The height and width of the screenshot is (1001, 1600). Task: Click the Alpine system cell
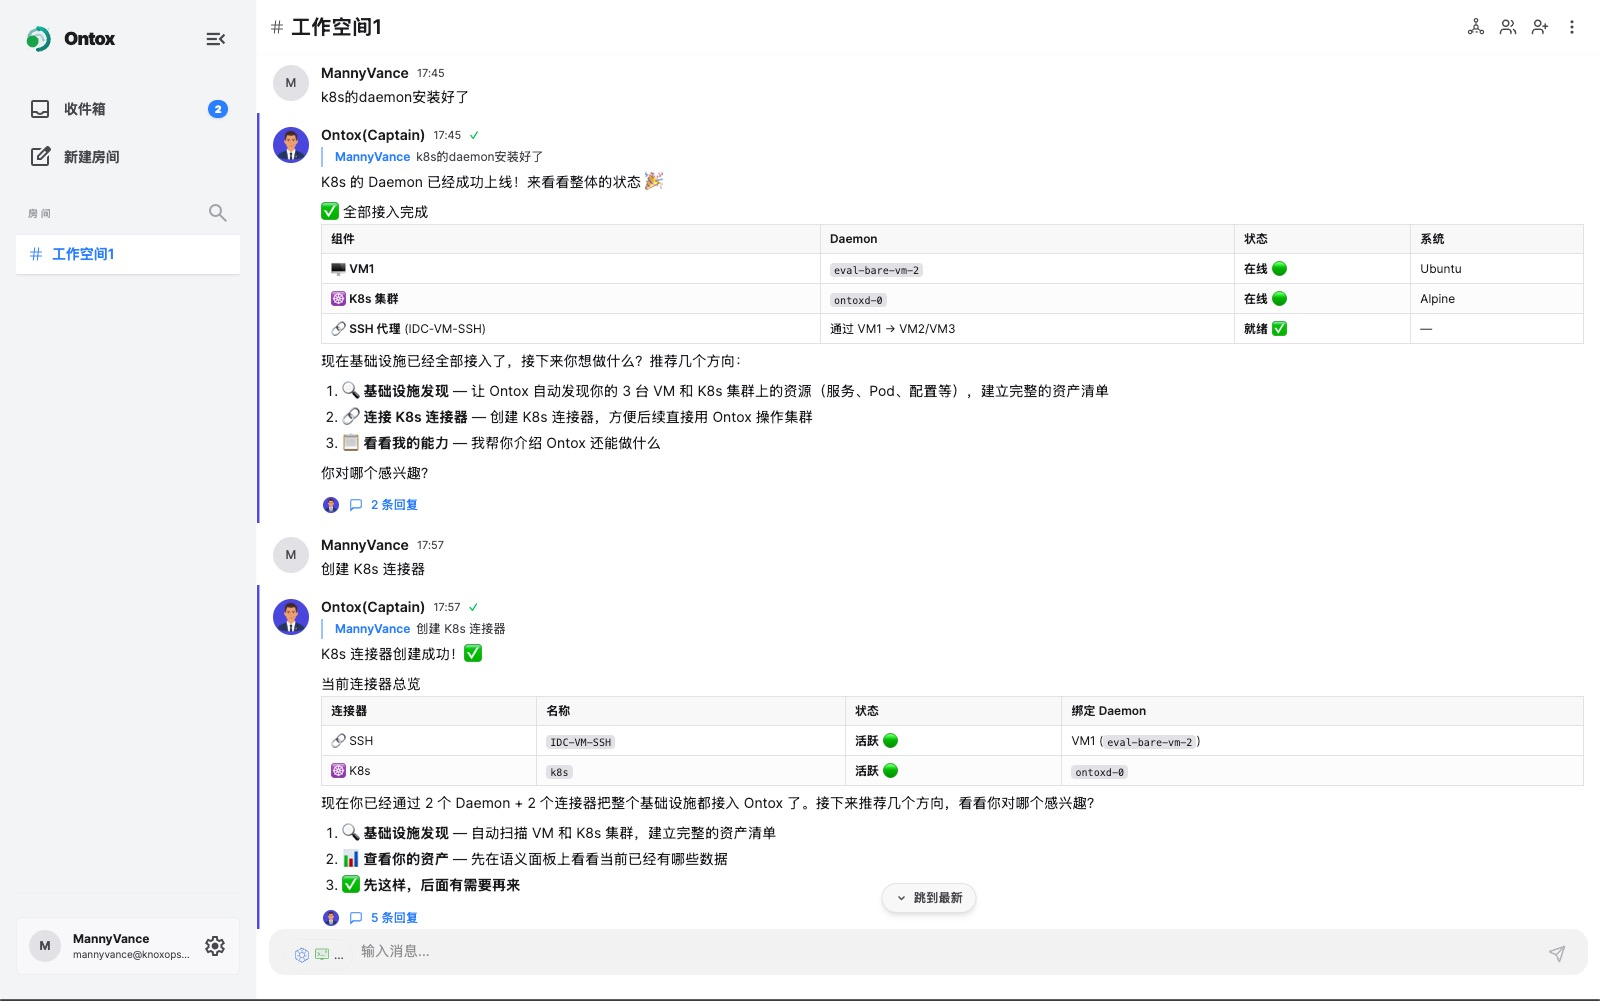pos(1496,299)
